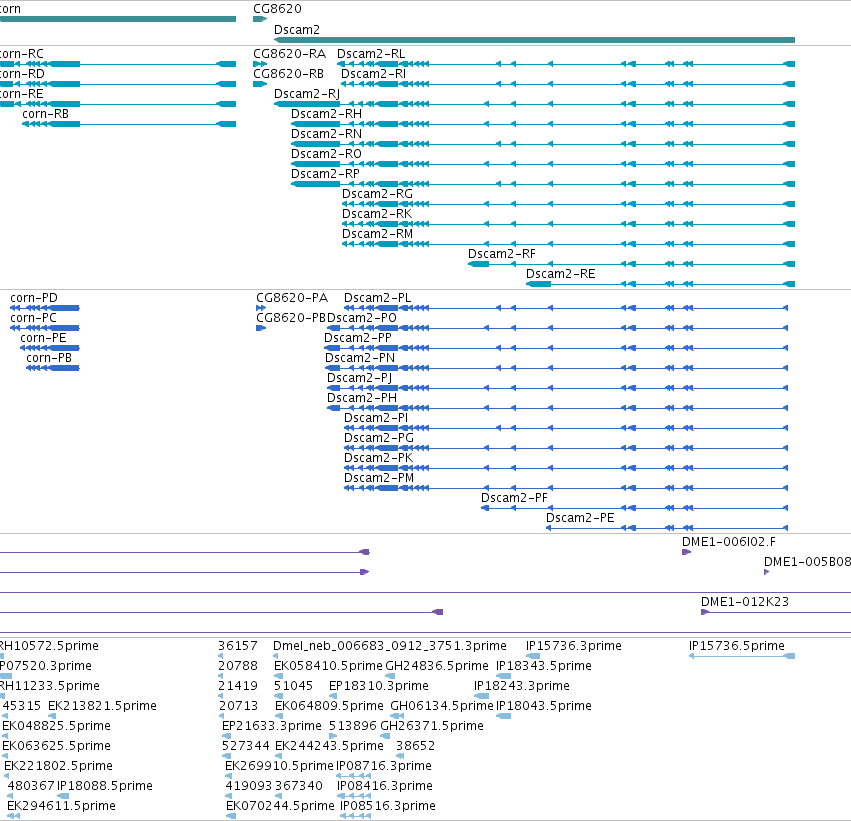
Task: Click the GH26371.5prime EST label
Action: (432, 726)
